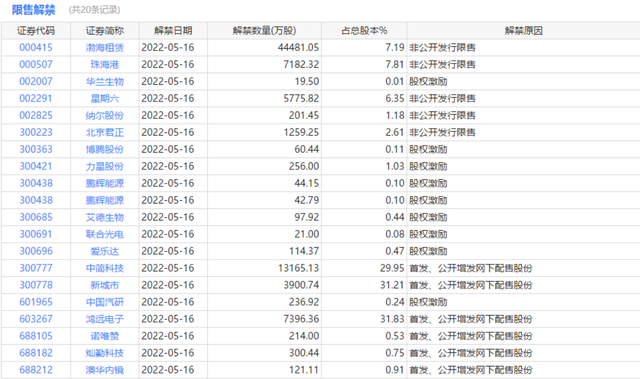Click security code 300691
This screenshot has height=379, width=640.
[x=36, y=234]
